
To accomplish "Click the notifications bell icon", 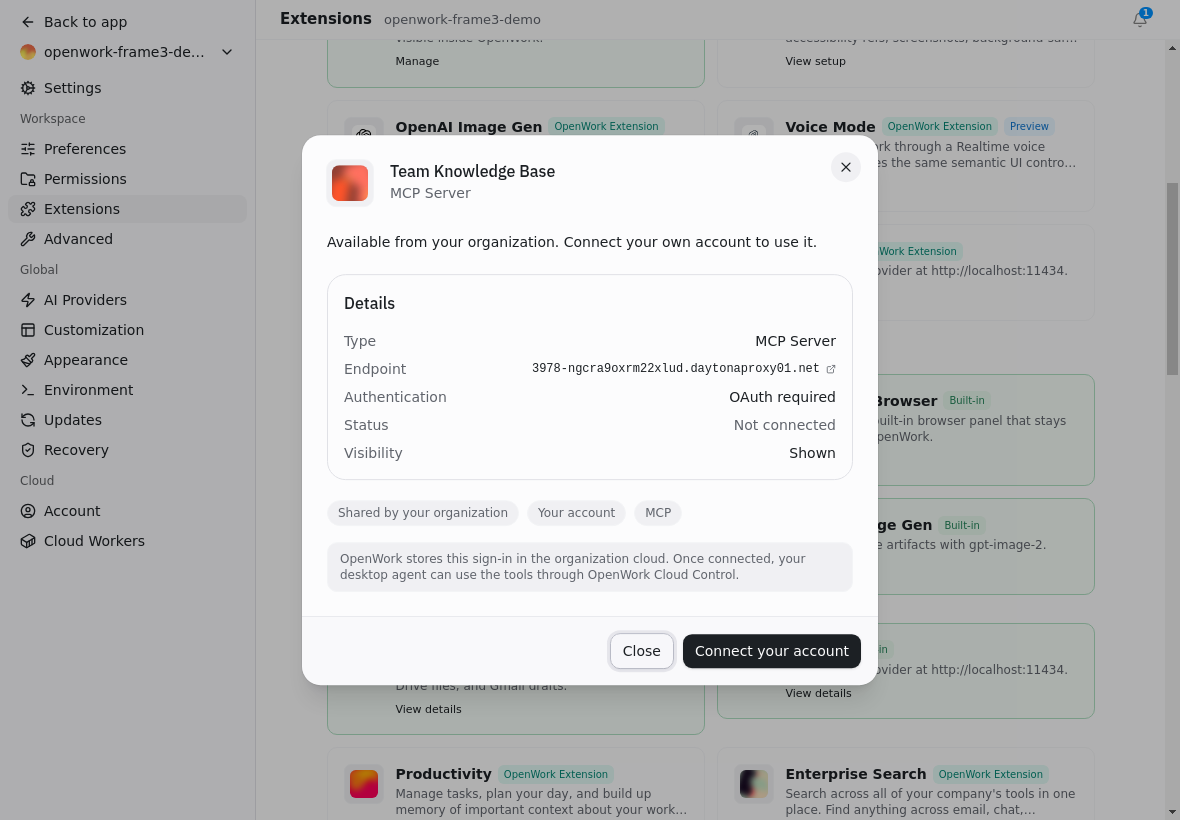I will 1140,20.
